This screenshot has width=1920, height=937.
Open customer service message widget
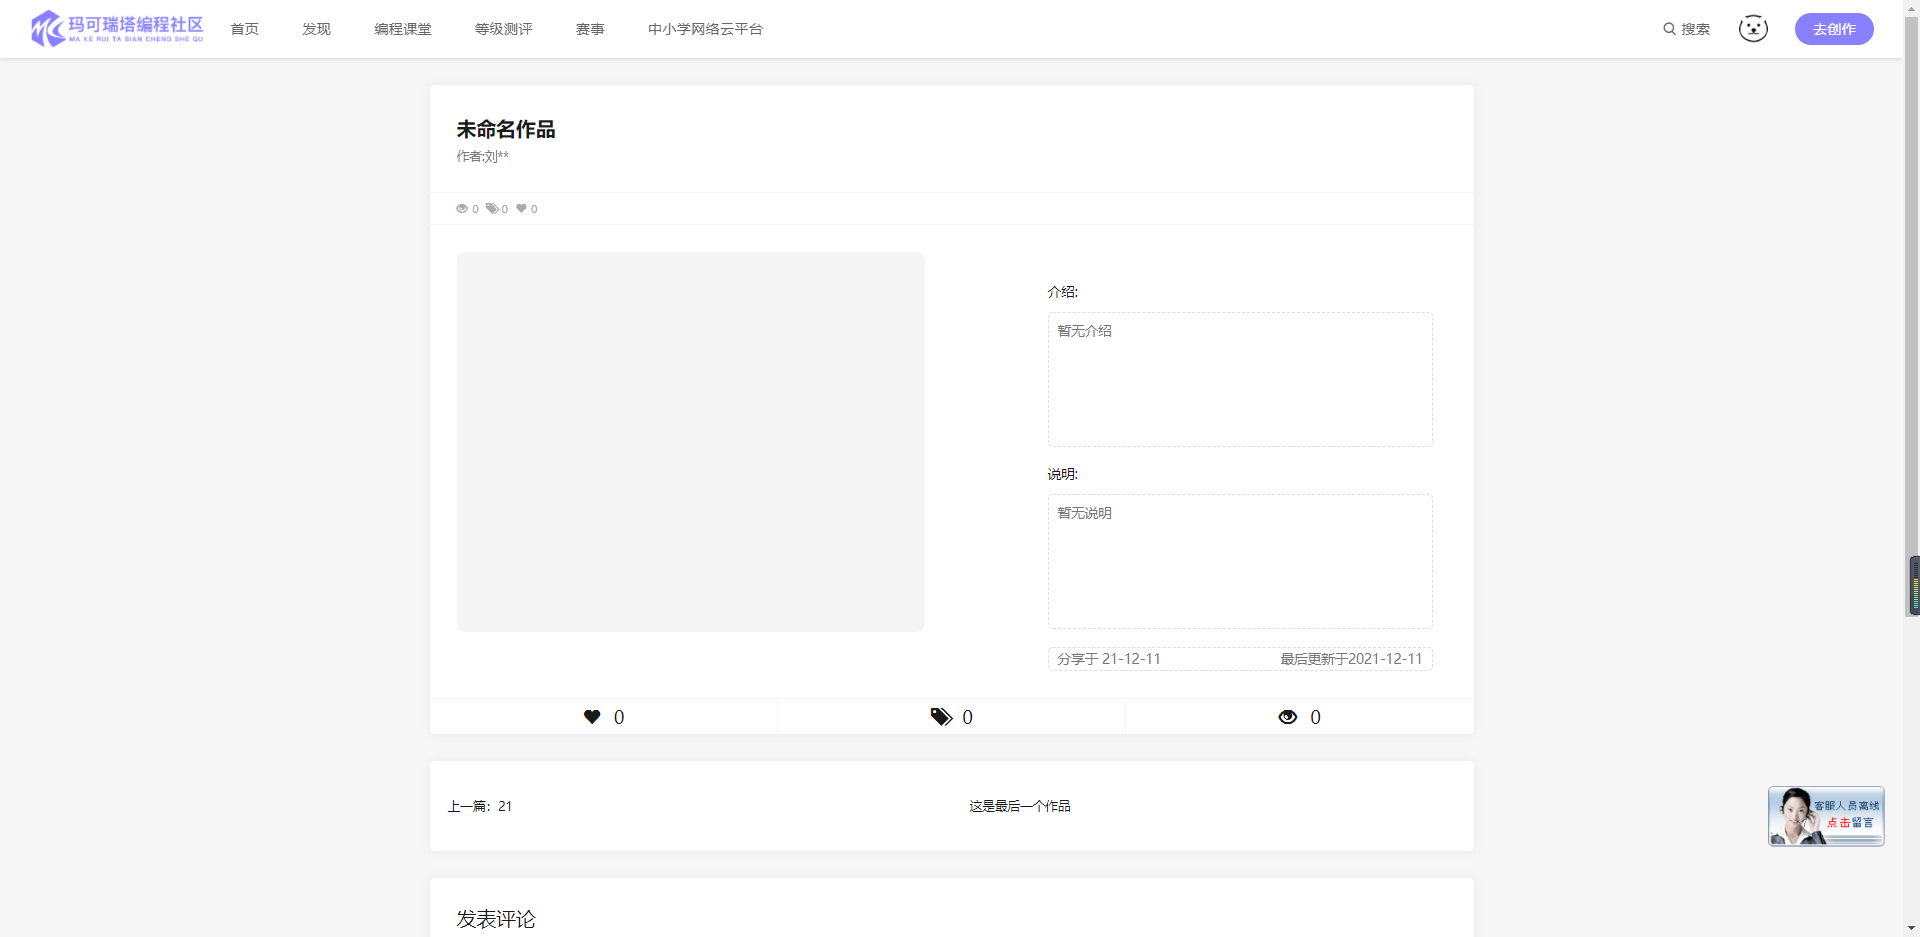tap(1825, 816)
